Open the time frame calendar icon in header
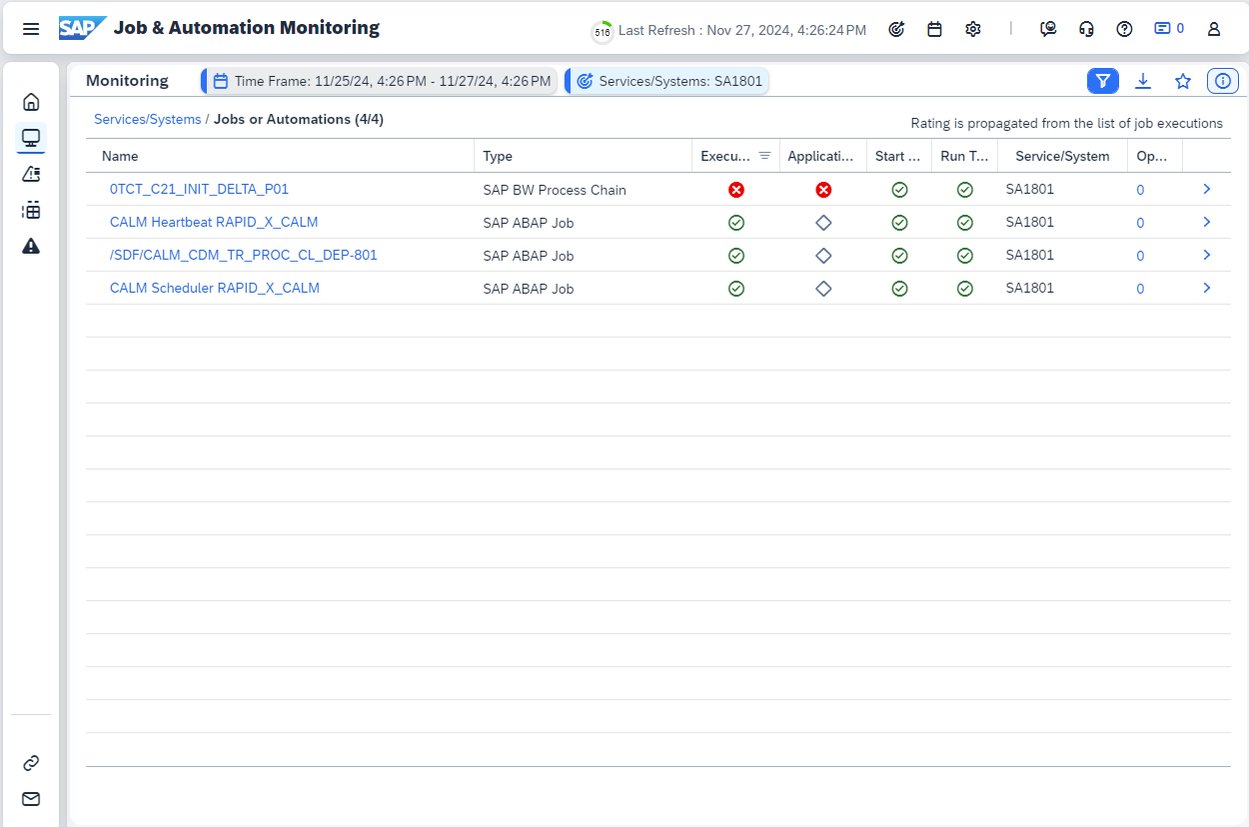 (x=934, y=29)
